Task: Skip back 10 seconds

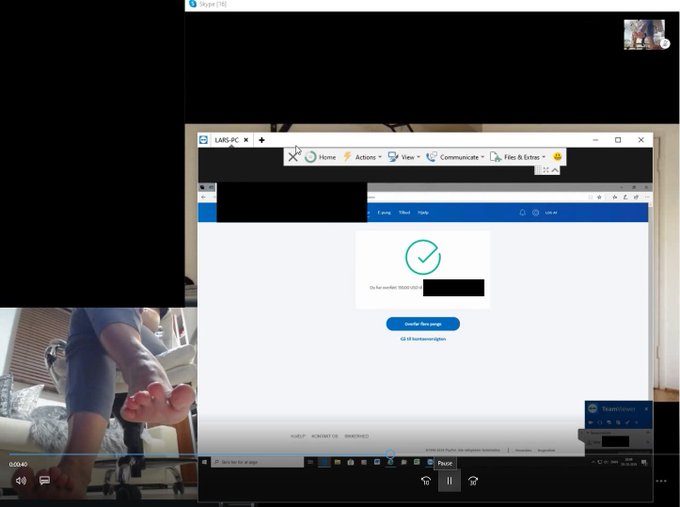Action: click(426, 481)
